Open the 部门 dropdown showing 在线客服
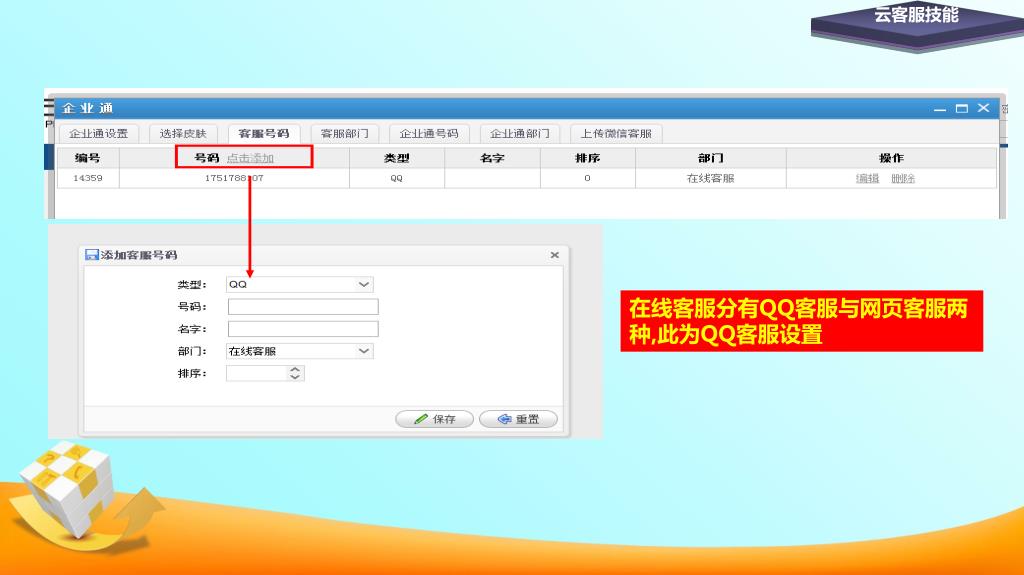The image size is (1024, 575). point(300,351)
